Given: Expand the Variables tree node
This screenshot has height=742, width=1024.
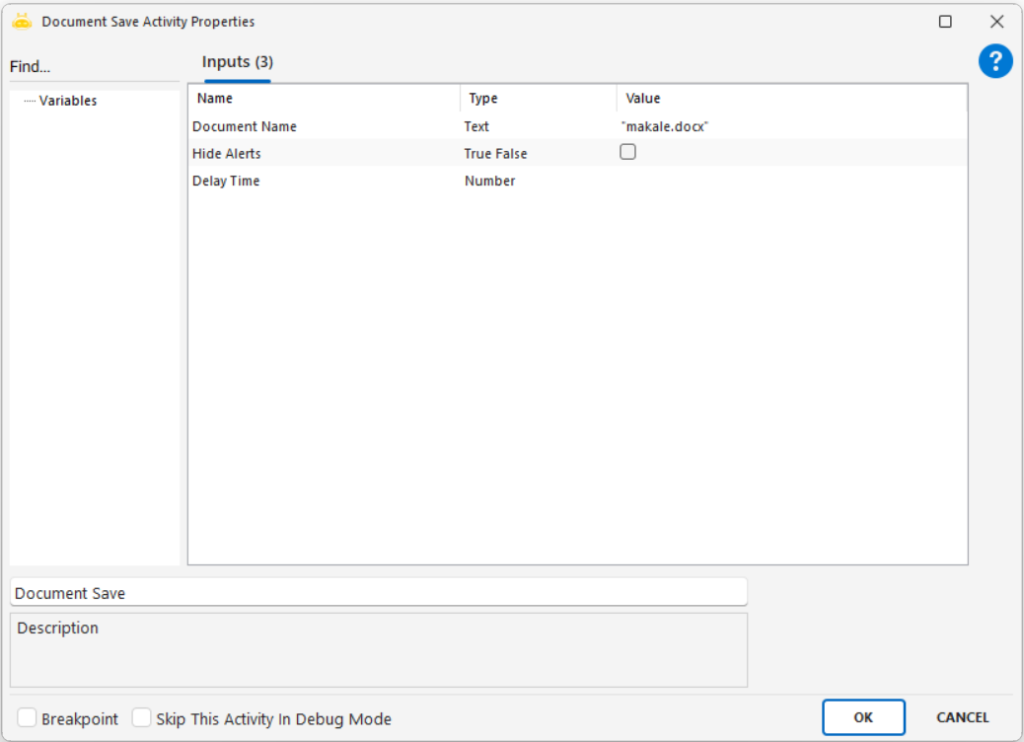Looking at the screenshot, I should (67, 101).
